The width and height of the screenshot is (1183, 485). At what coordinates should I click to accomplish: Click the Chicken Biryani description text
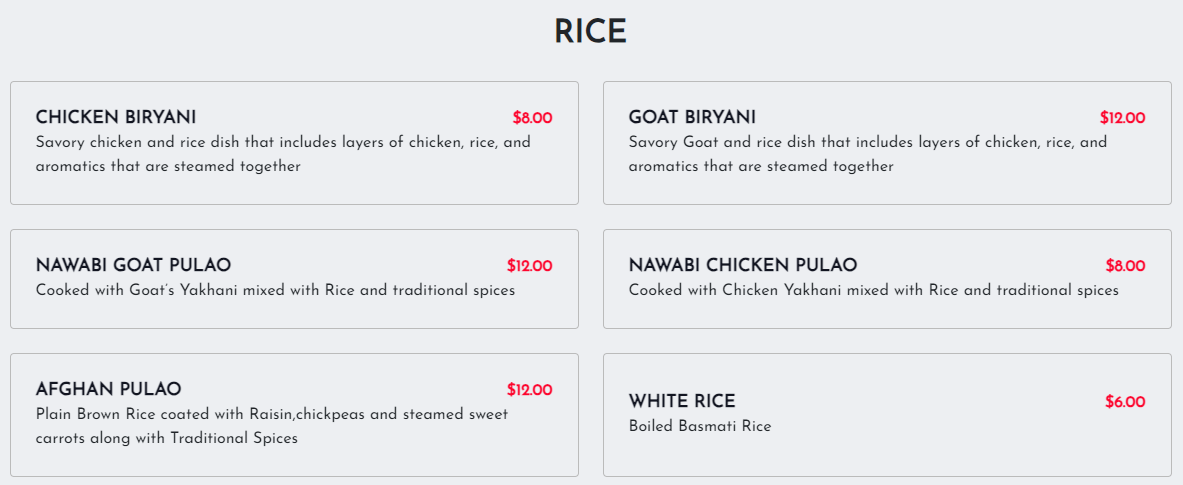283,154
